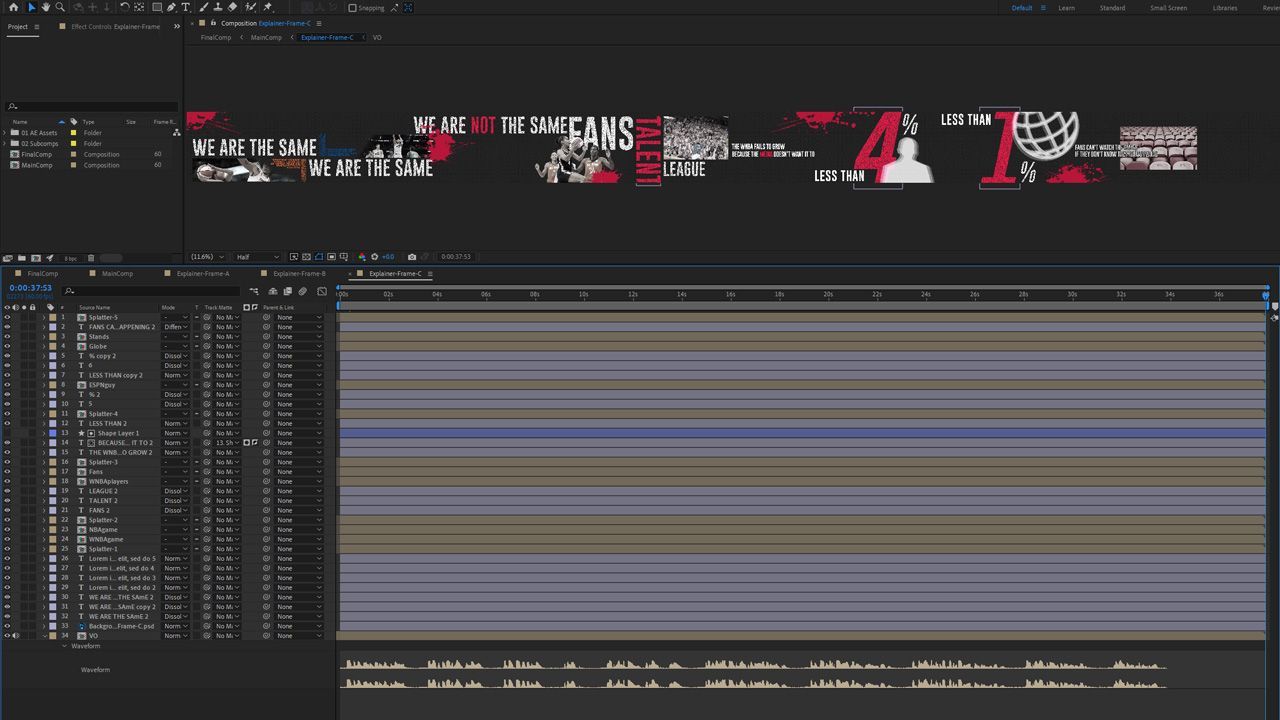
Task: Select the Hand tool
Action: [x=45, y=7]
